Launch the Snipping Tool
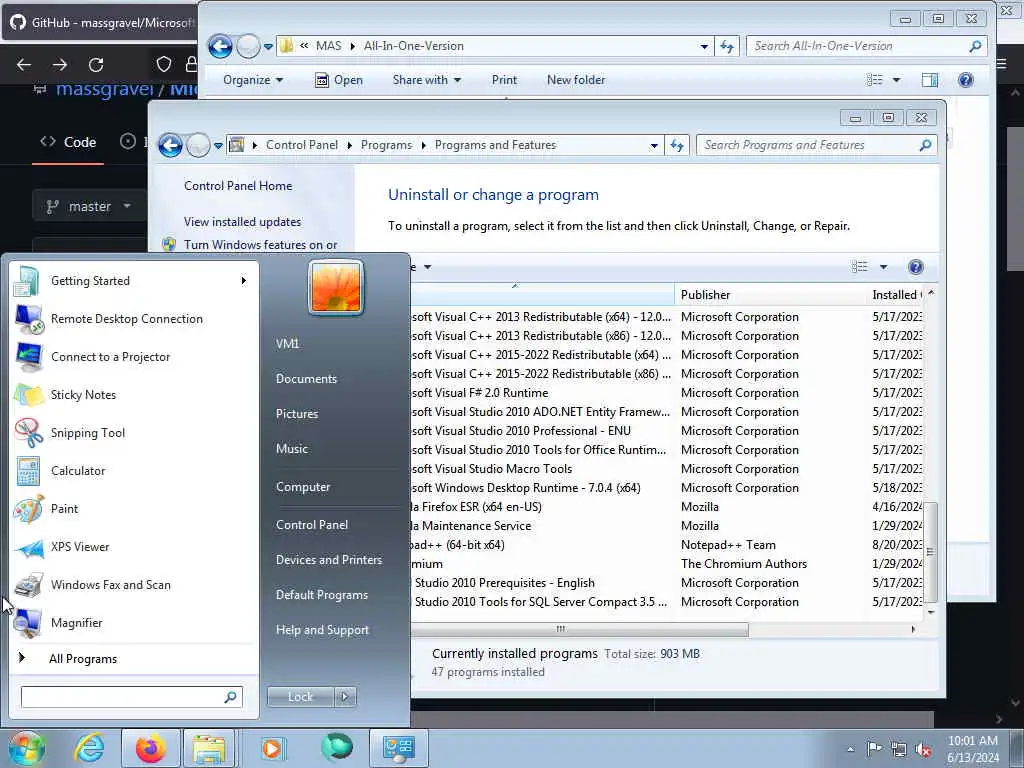 (x=88, y=432)
